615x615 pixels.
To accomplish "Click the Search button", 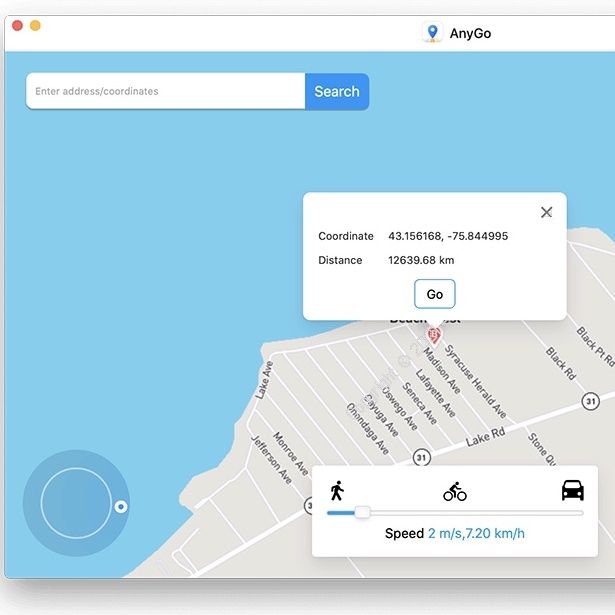I will [337, 91].
